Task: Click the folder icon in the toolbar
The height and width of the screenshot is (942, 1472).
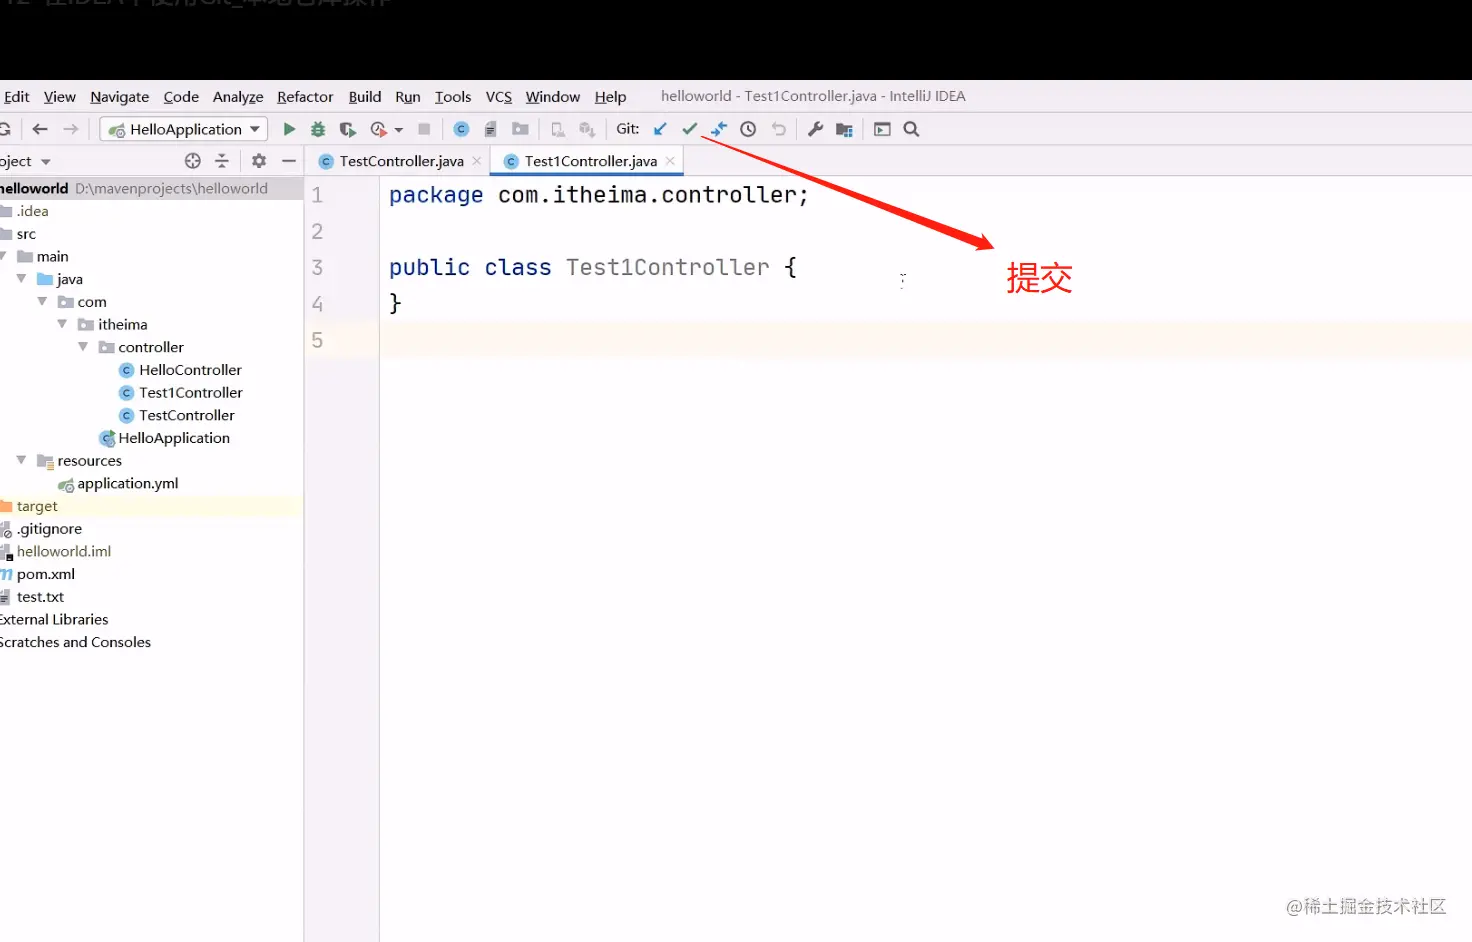Action: tap(520, 129)
